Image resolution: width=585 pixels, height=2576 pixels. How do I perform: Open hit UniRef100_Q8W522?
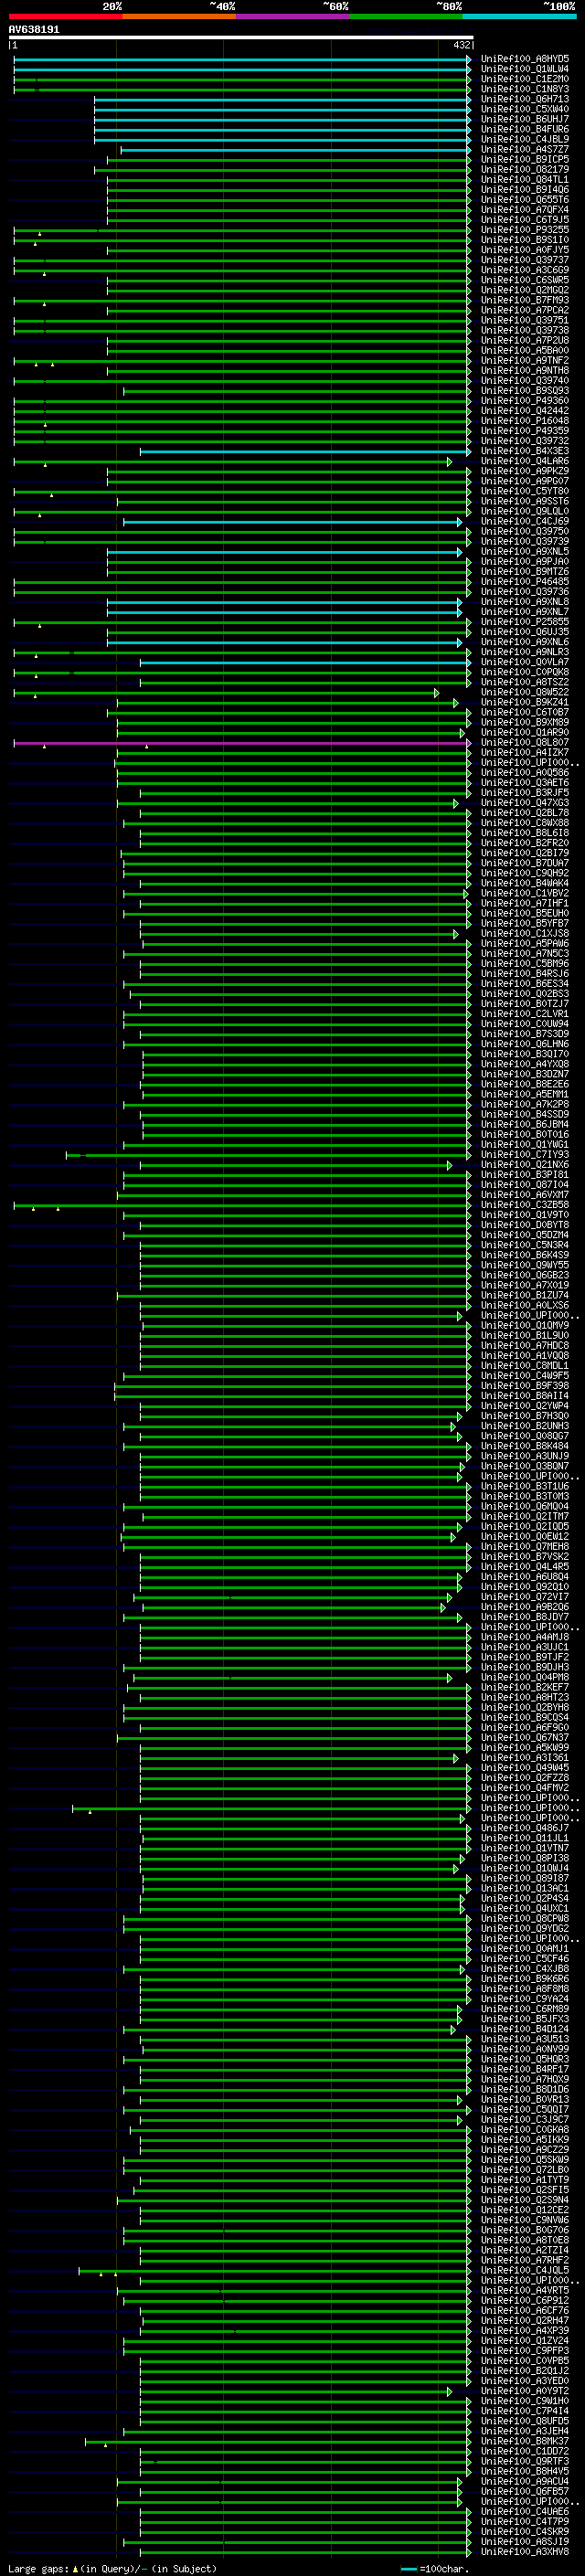(525, 692)
